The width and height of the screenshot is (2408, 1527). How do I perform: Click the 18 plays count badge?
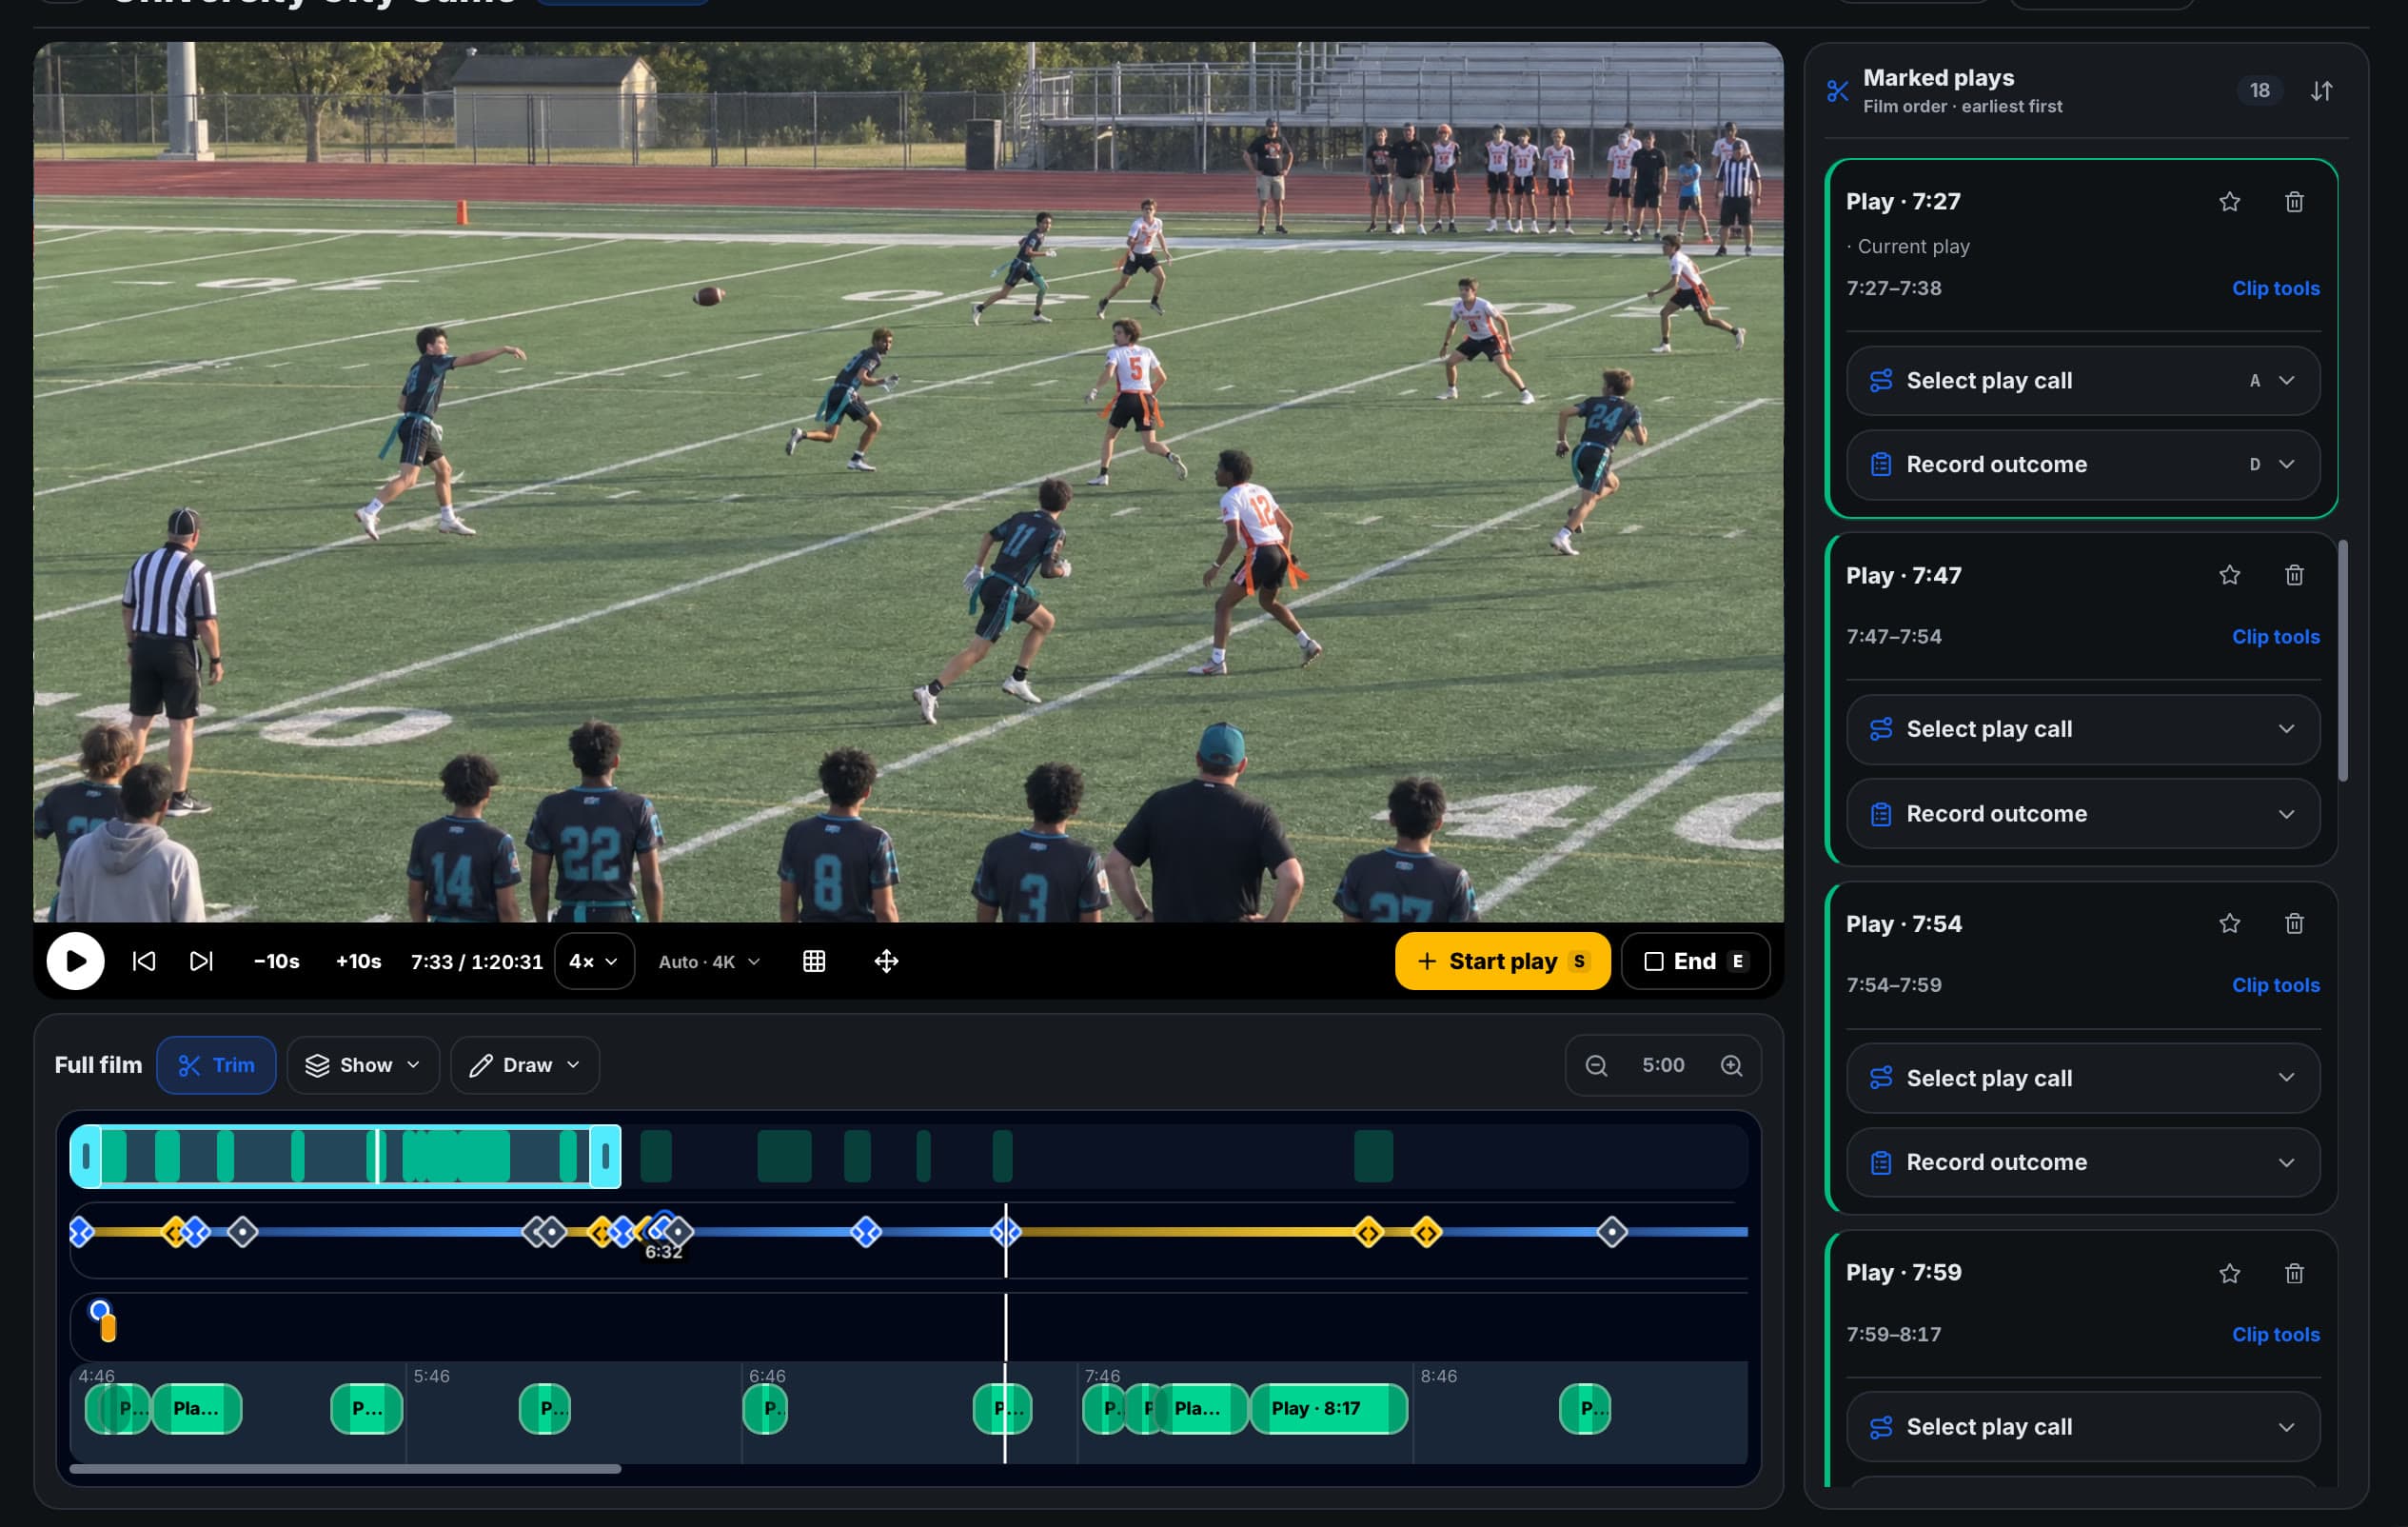click(x=2259, y=91)
